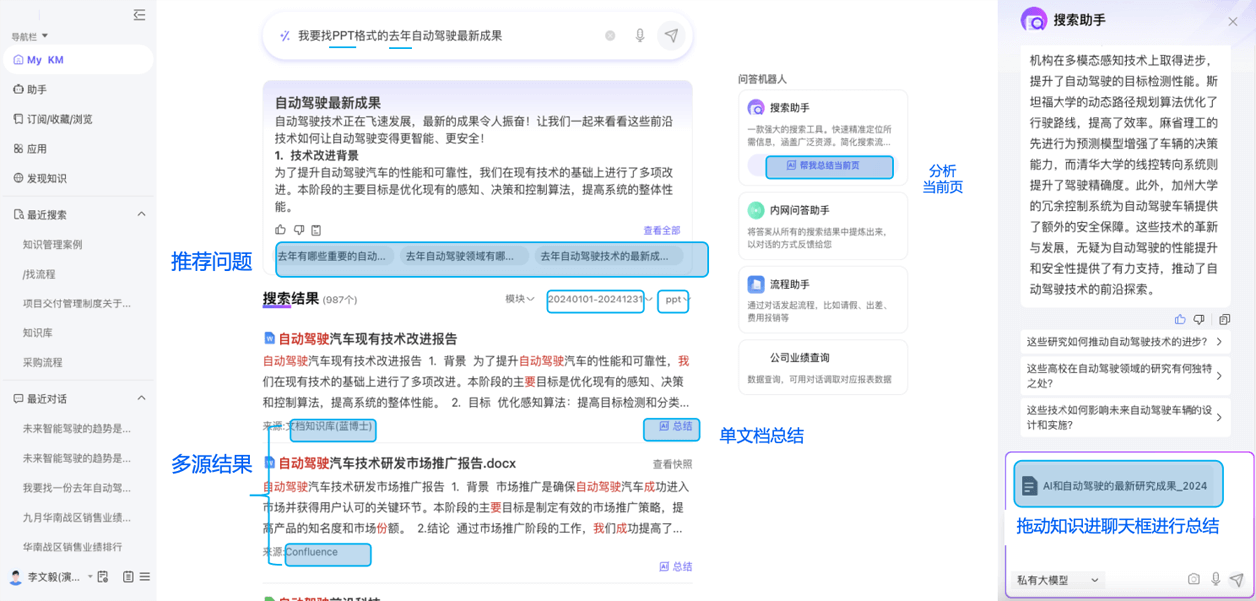1256x601 pixels.
Task: Click the microphone icon in the search bar
Action: pyautogui.click(x=640, y=36)
